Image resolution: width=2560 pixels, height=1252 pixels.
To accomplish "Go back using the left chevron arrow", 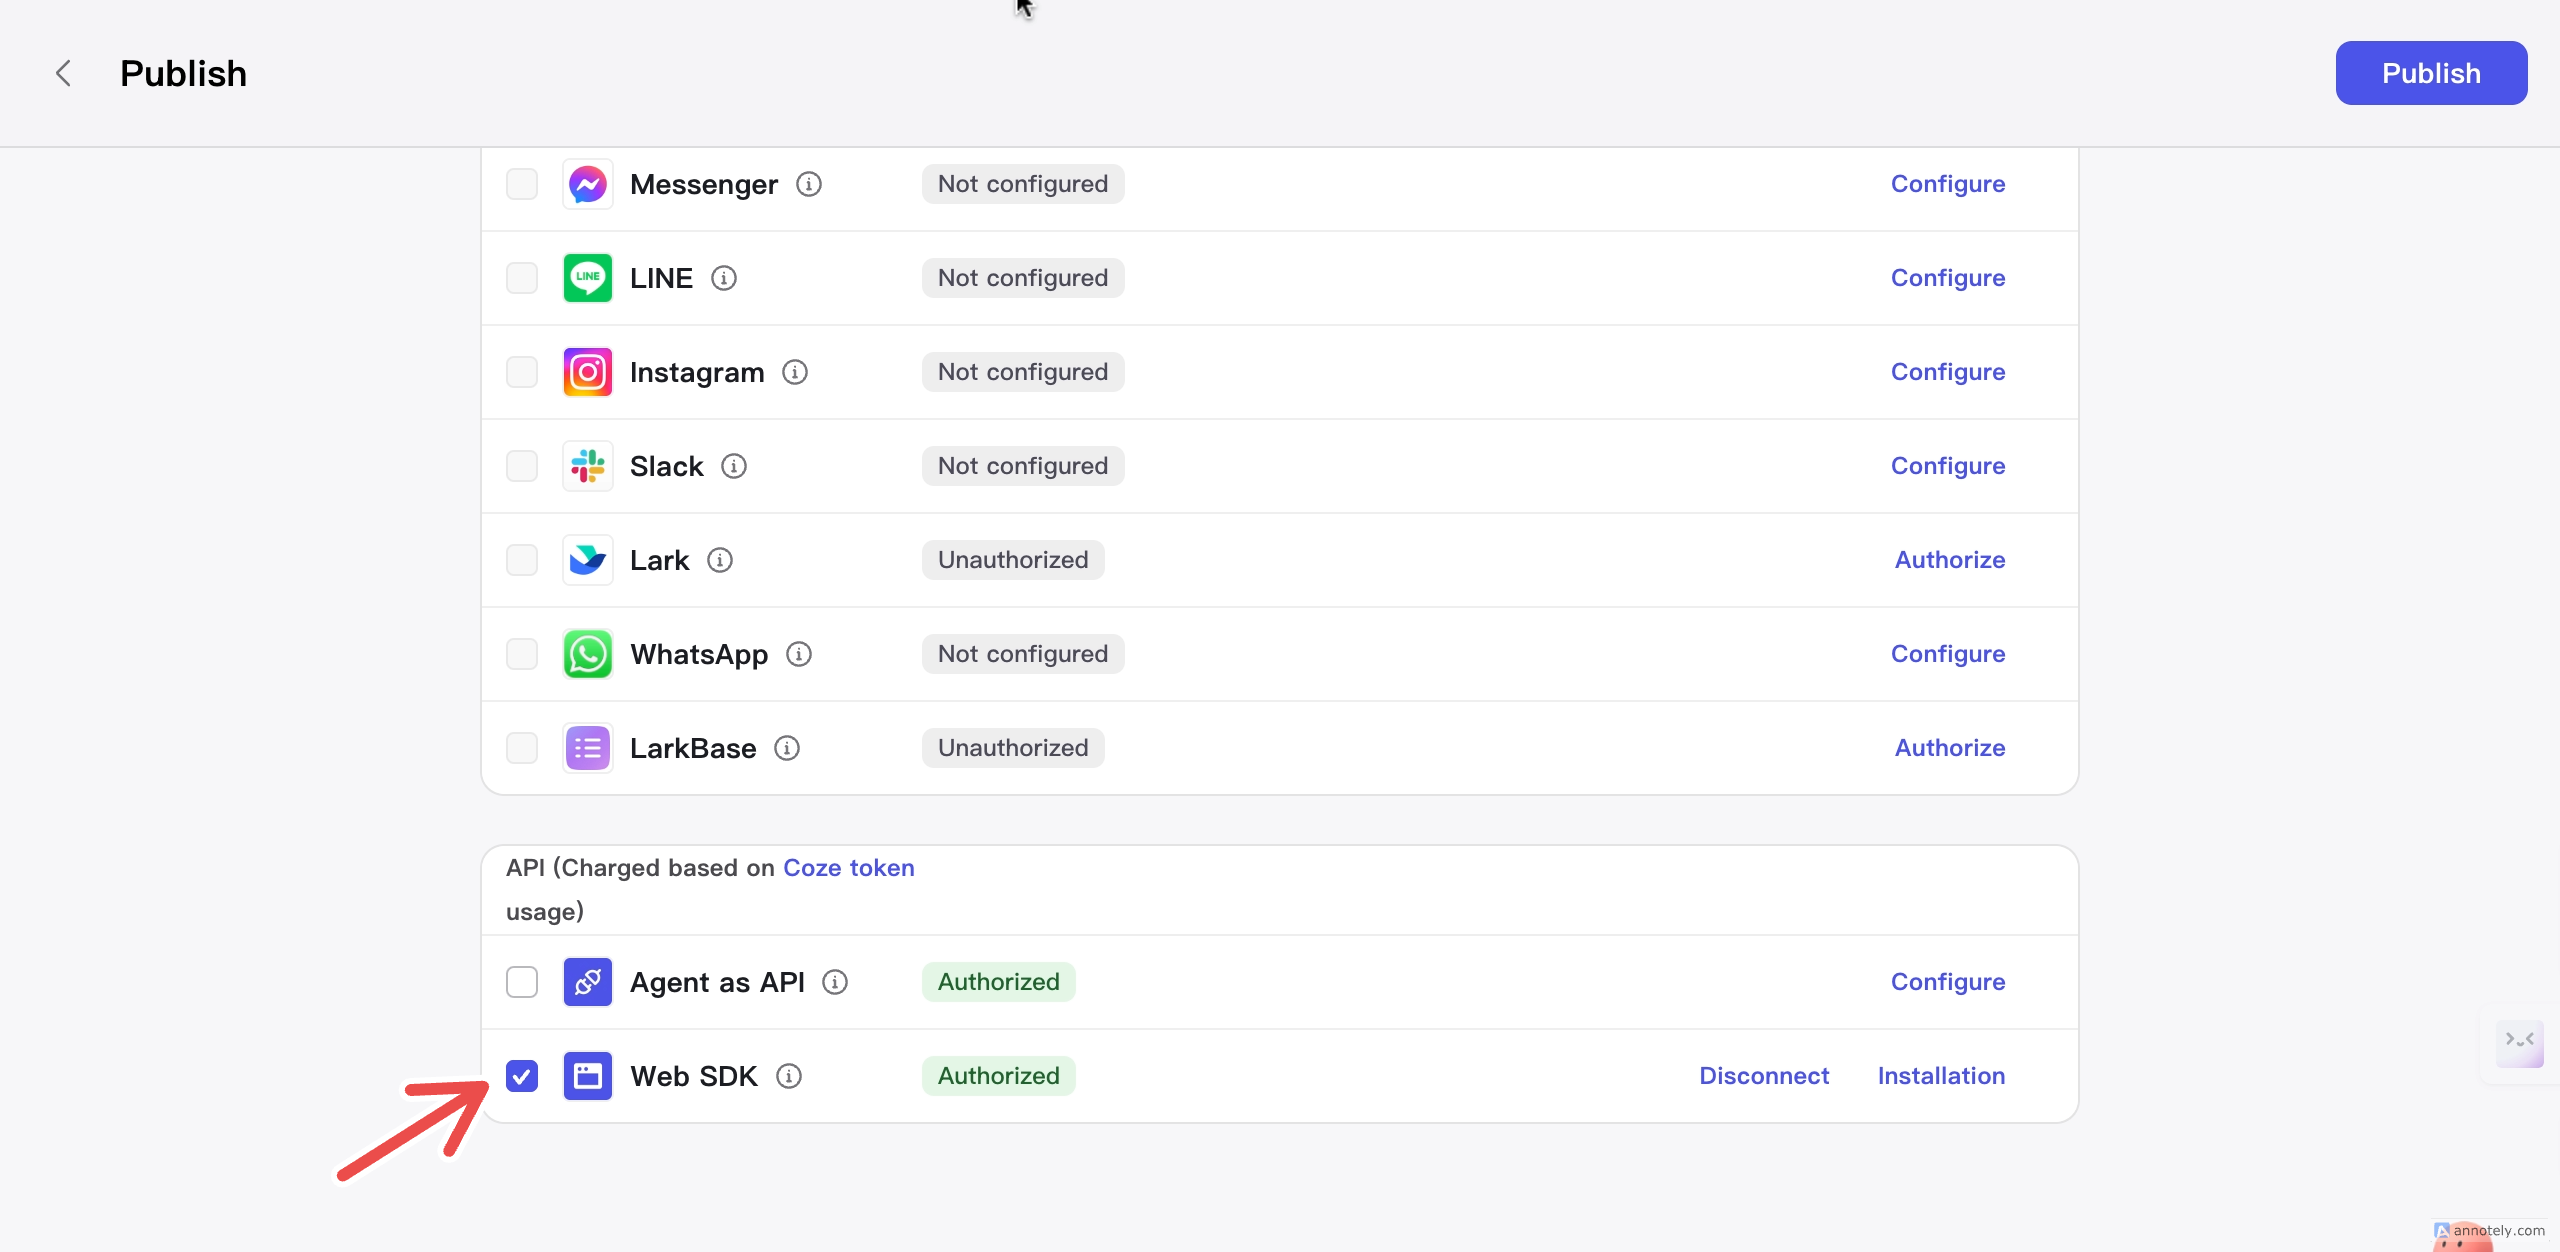I will point(63,73).
